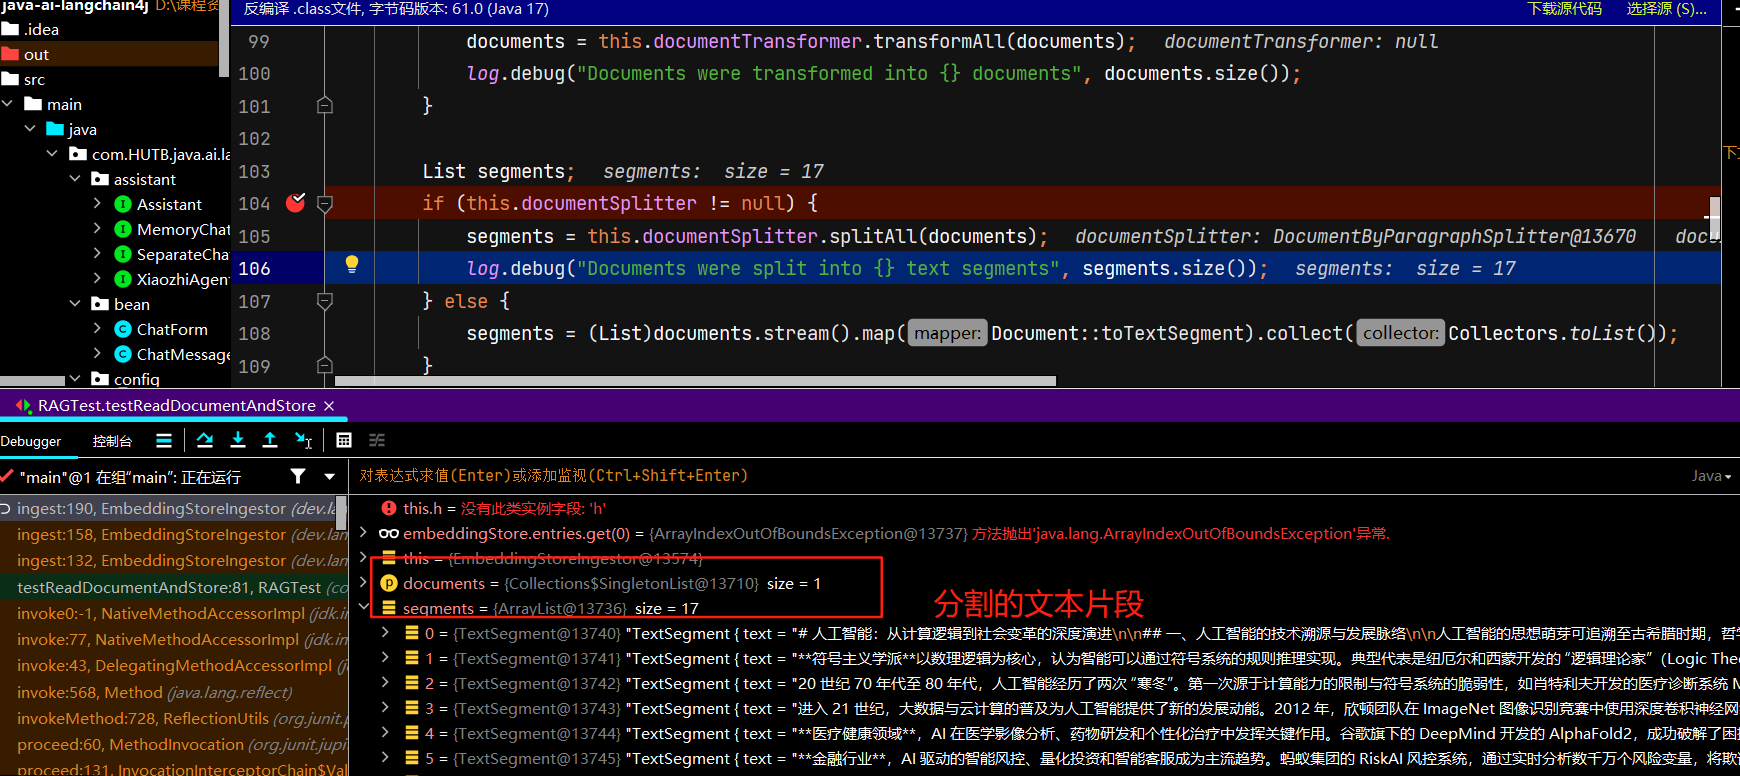This screenshot has height=776, width=1740.
Task: Expand segment 4 TextSegment@13744
Action: pyautogui.click(x=385, y=733)
